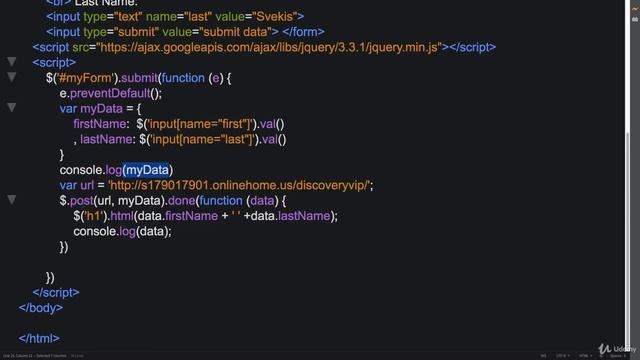The height and width of the screenshot is (360, 640).
Task: Click the closing </script> tag
Action: 56,293
